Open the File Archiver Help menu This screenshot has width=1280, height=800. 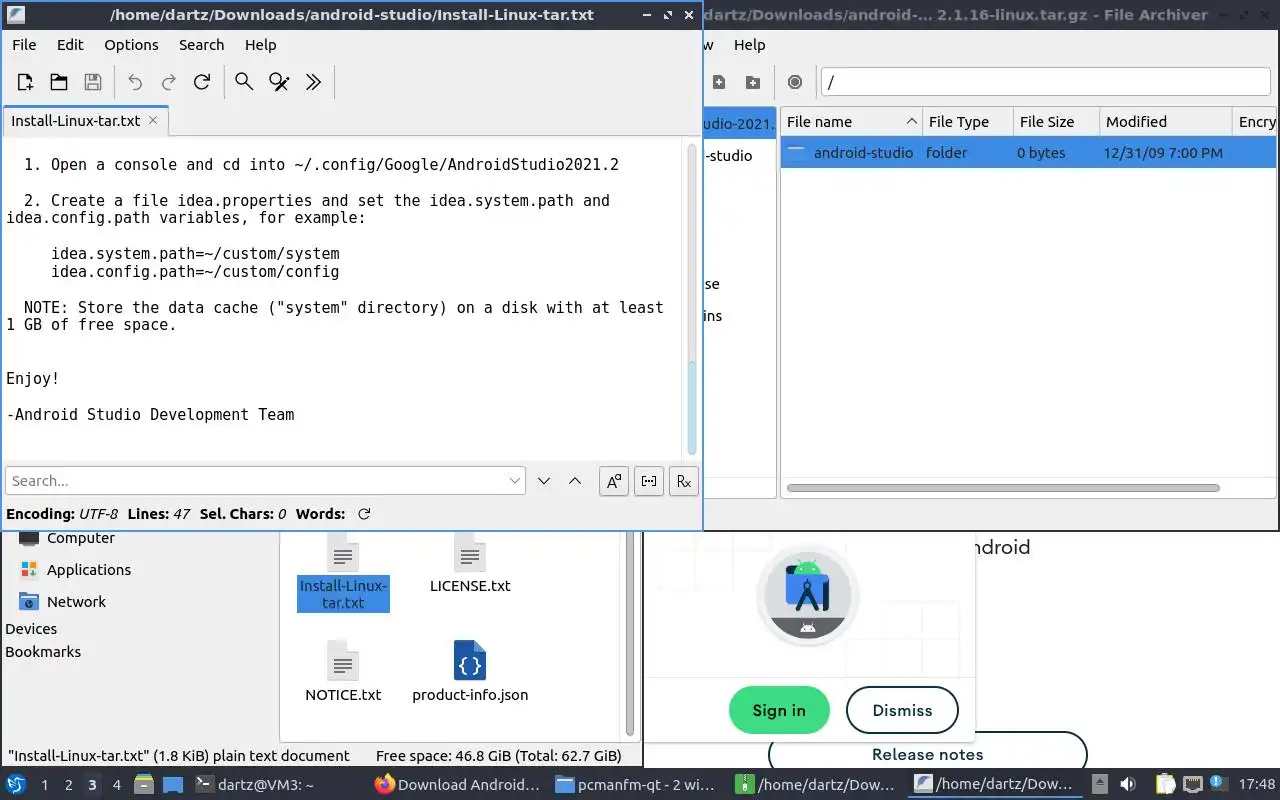[x=749, y=45]
